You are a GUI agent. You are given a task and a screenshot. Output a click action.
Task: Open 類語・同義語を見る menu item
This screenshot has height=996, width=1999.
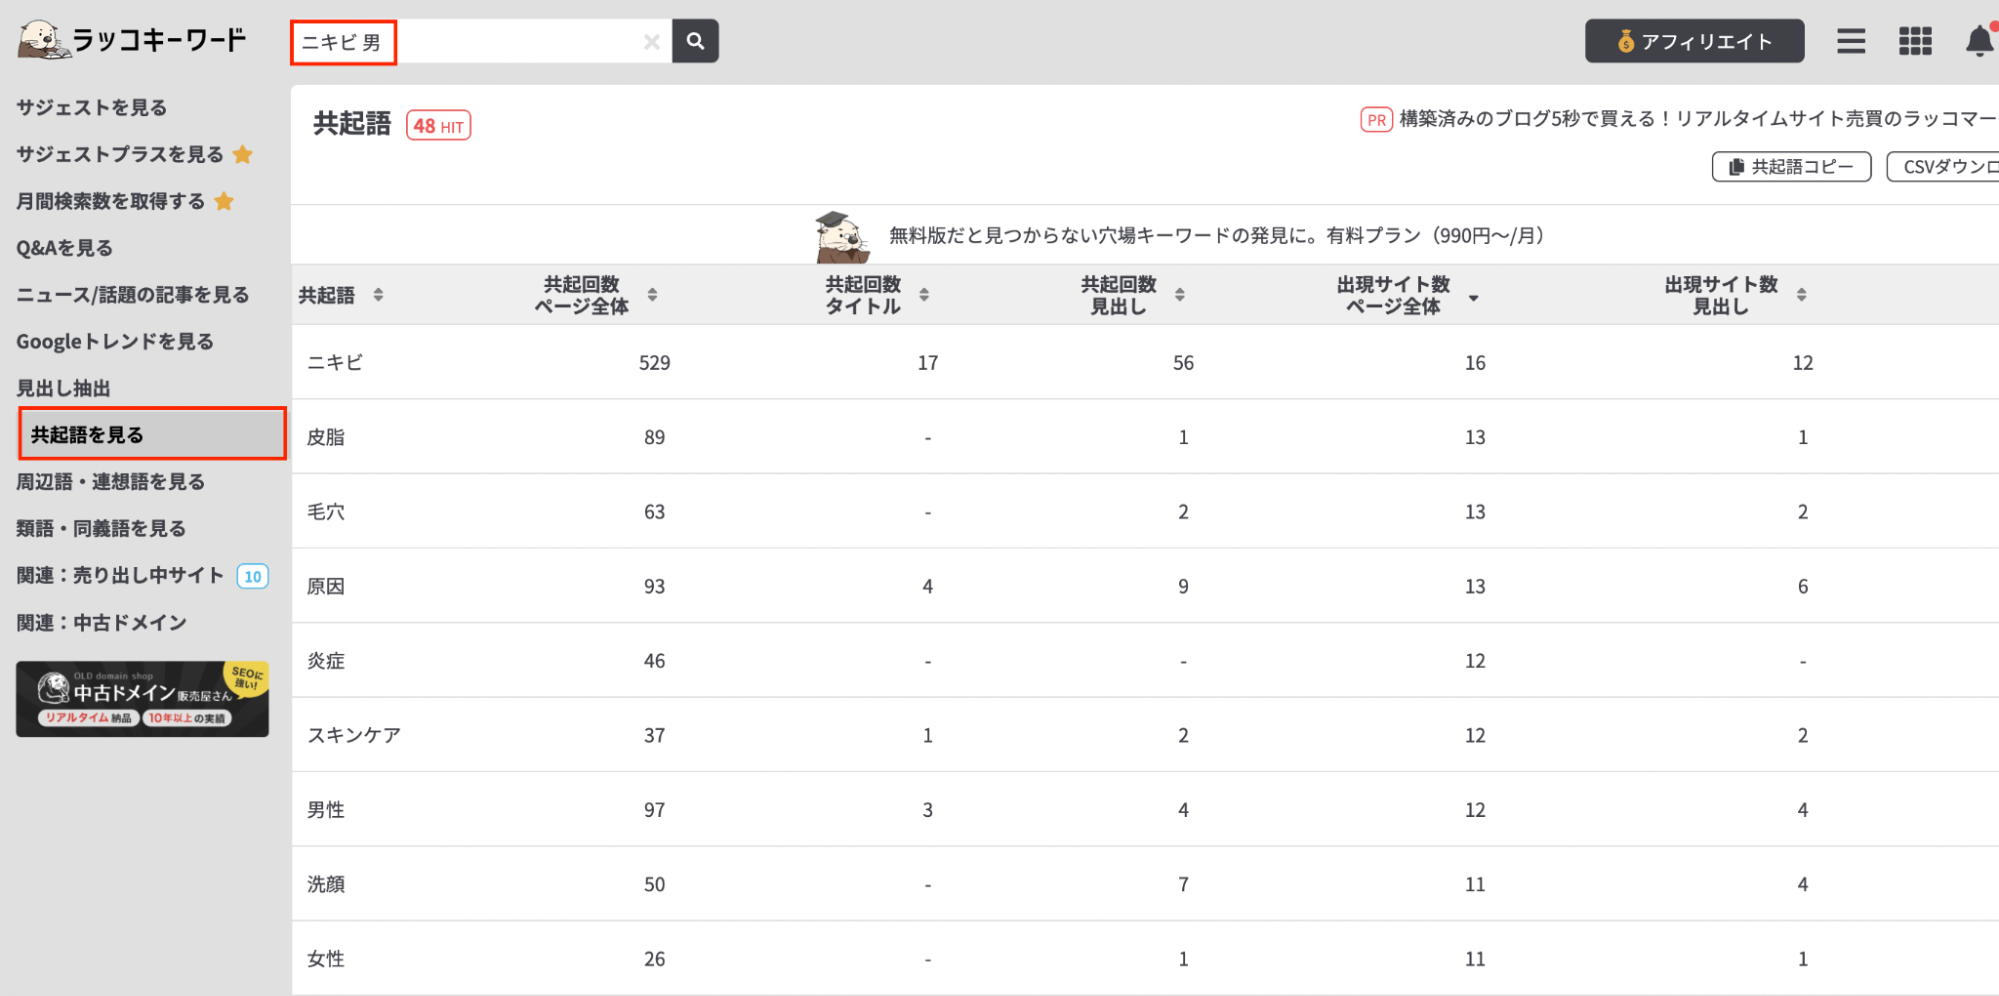pyautogui.click(x=101, y=529)
